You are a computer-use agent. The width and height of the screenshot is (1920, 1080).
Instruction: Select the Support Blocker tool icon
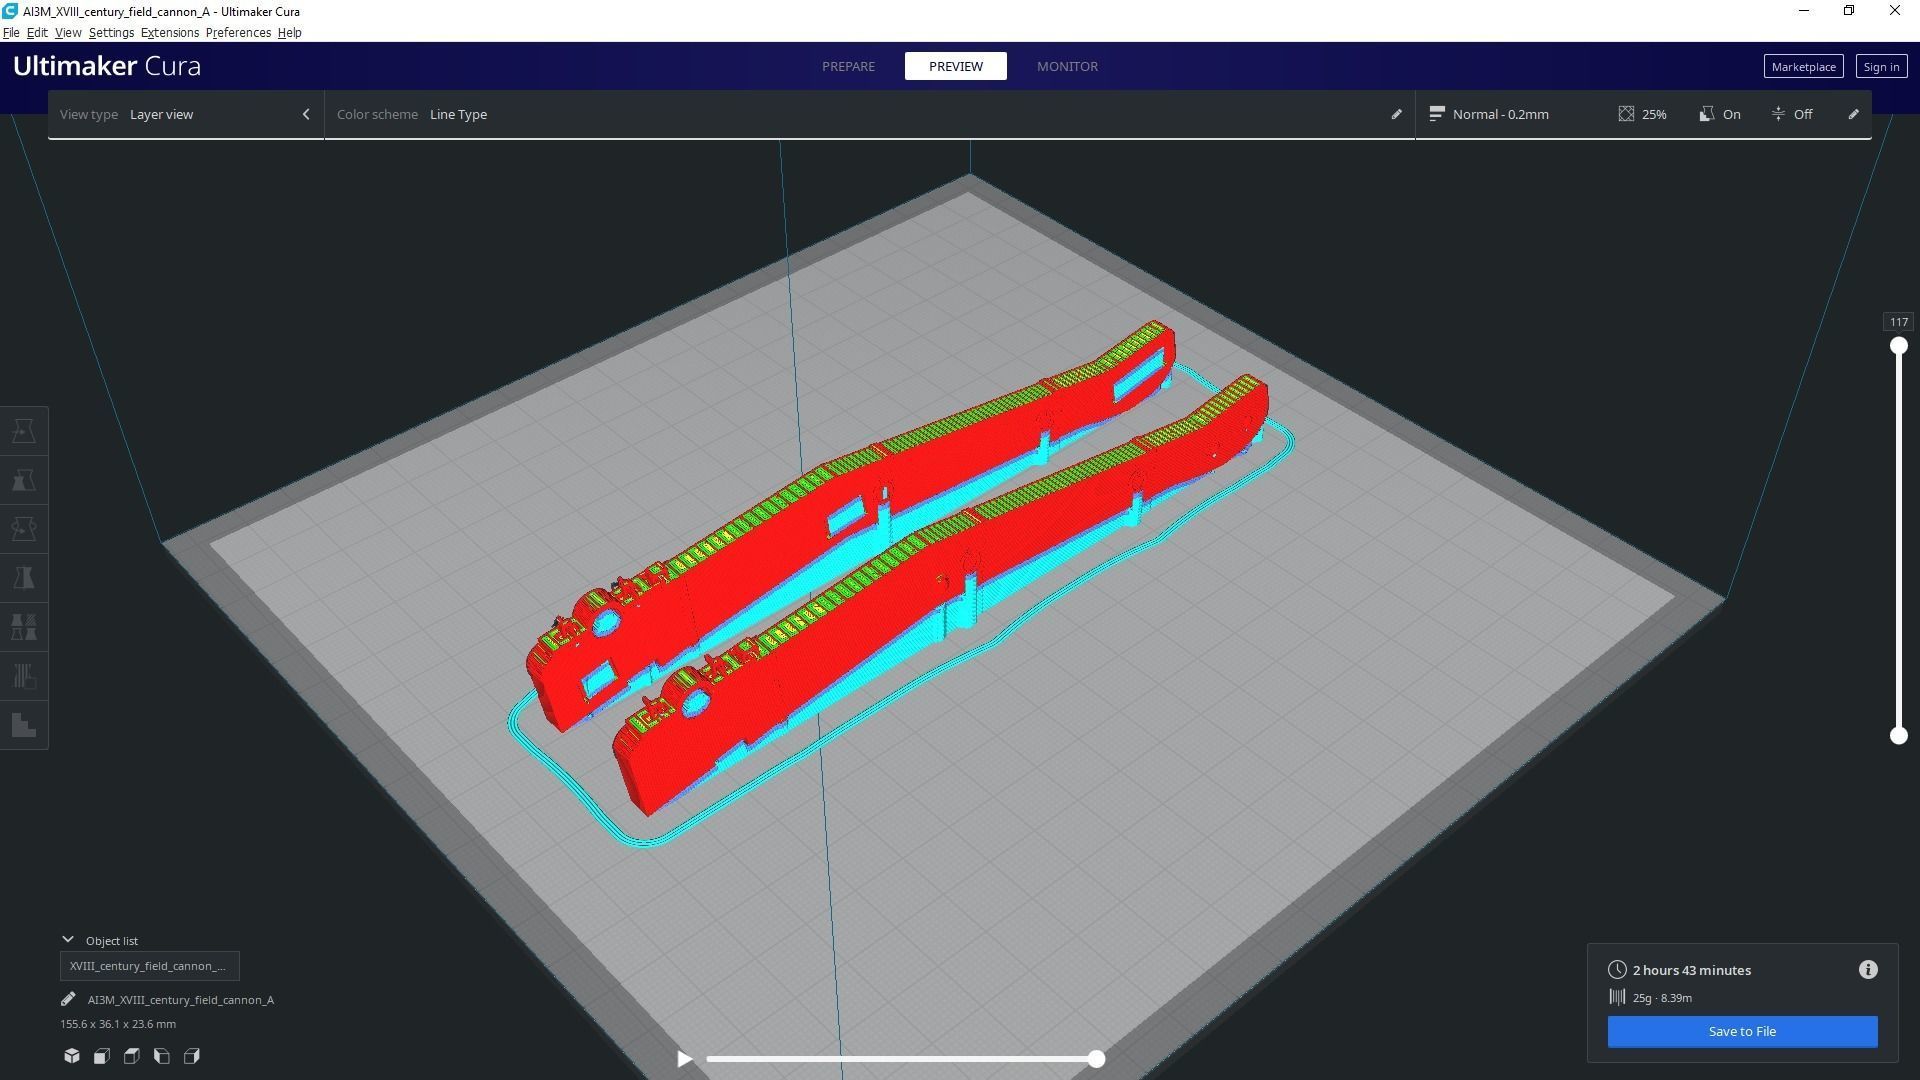point(24,676)
